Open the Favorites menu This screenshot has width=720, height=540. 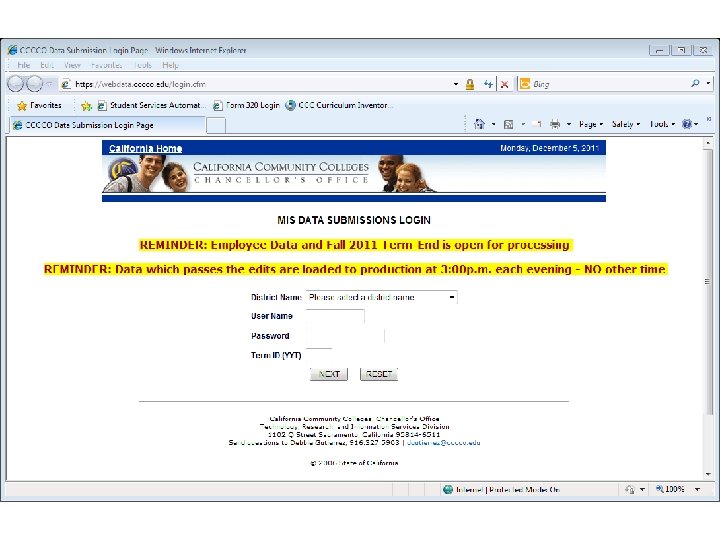click(x=107, y=65)
